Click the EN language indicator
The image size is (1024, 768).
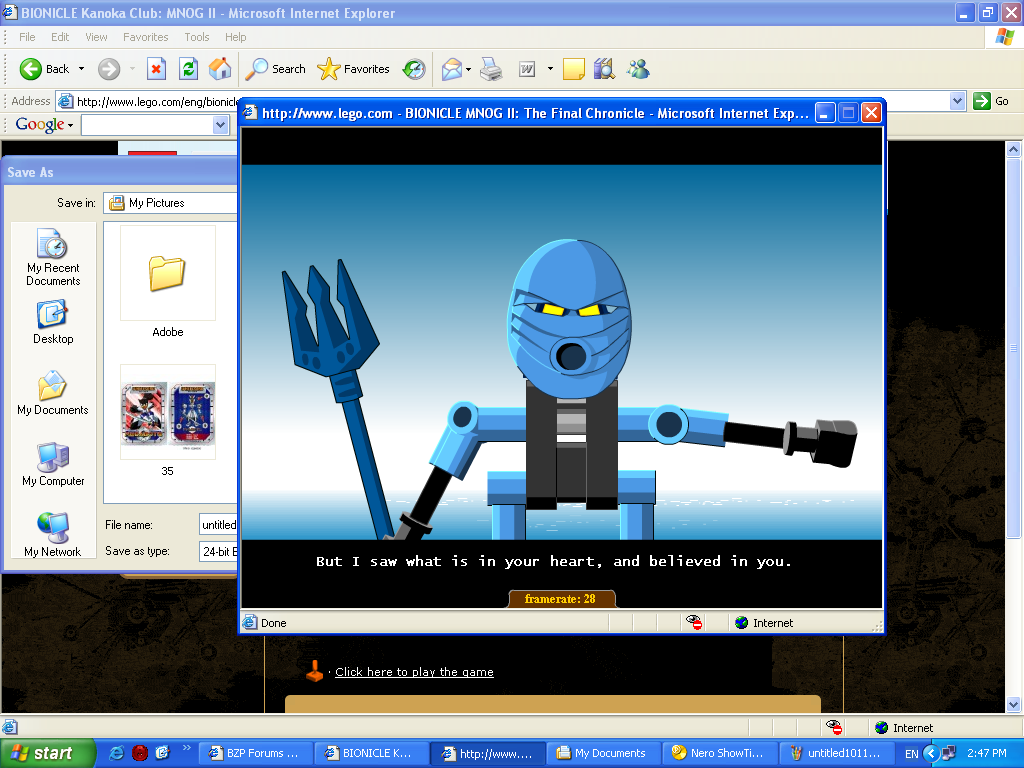(912, 754)
